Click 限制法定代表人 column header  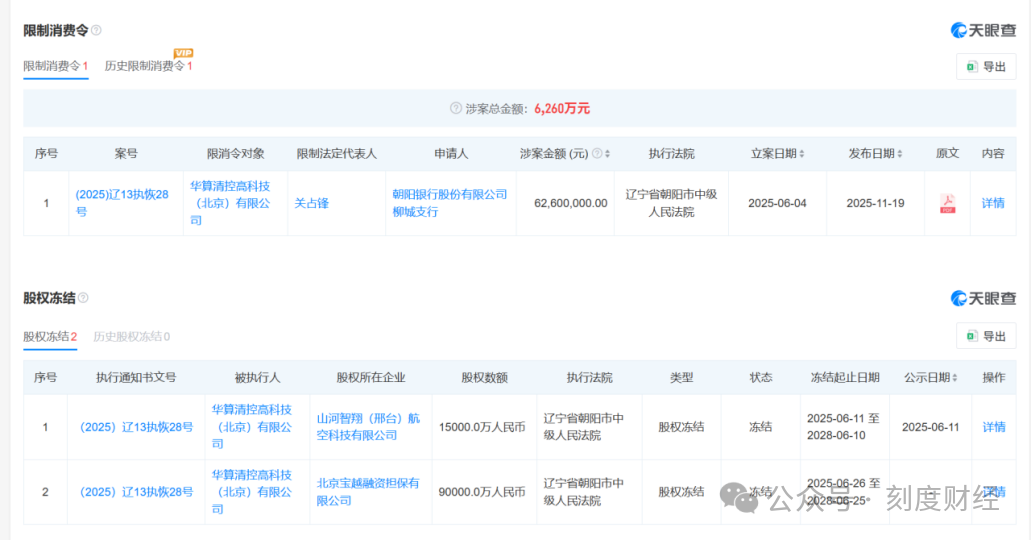336,153
